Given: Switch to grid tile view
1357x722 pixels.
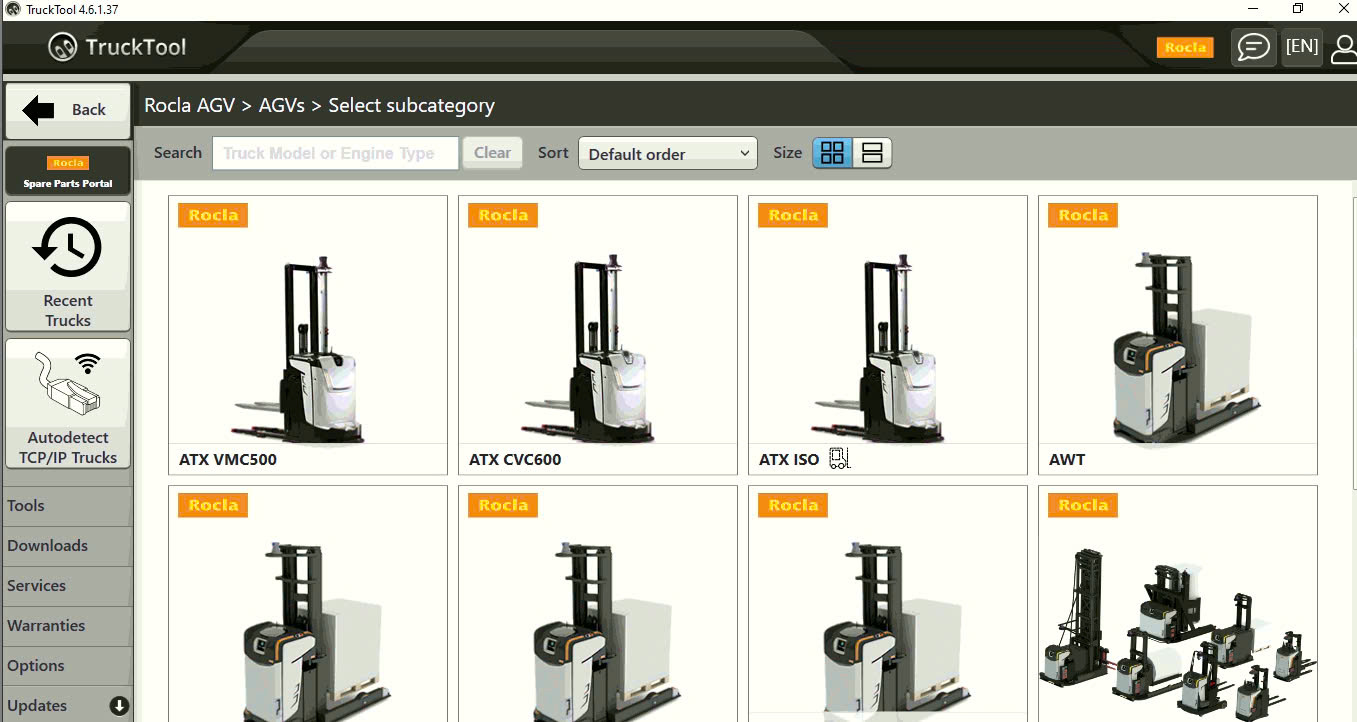Looking at the screenshot, I should (832, 153).
